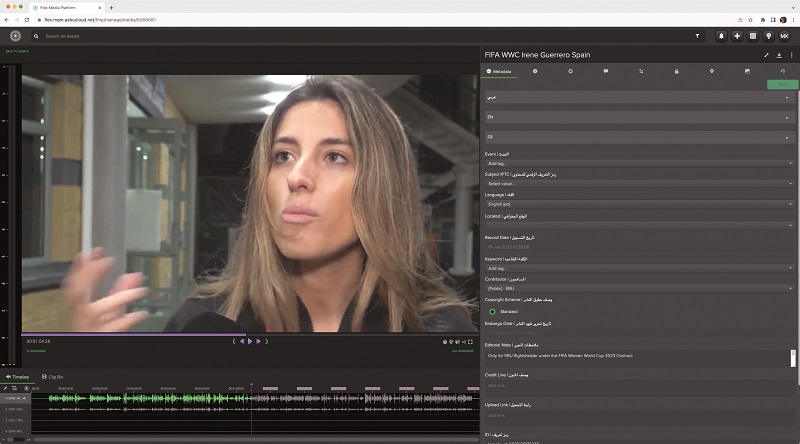Screen dimensions: 800x444
Task: Click the Editorial Note inner scrollbar
Action: point(792,358)
